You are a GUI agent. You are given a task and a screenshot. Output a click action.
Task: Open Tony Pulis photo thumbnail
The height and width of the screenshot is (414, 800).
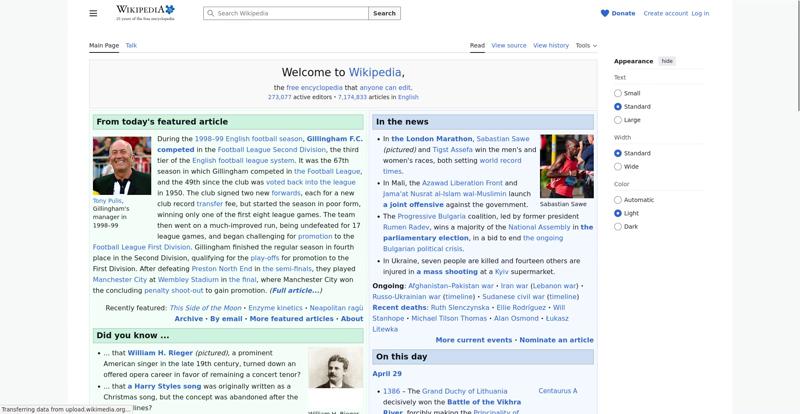click(121, 166)
